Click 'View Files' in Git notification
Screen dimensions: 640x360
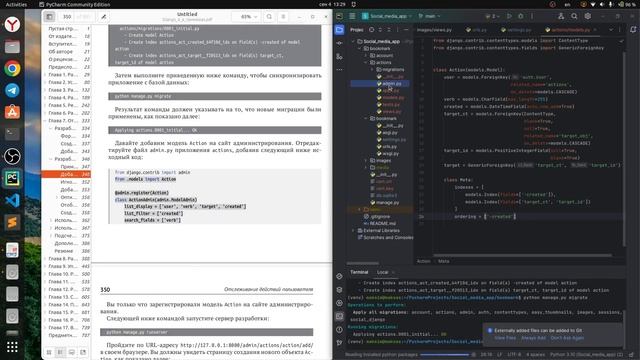[x=505, y=338]
